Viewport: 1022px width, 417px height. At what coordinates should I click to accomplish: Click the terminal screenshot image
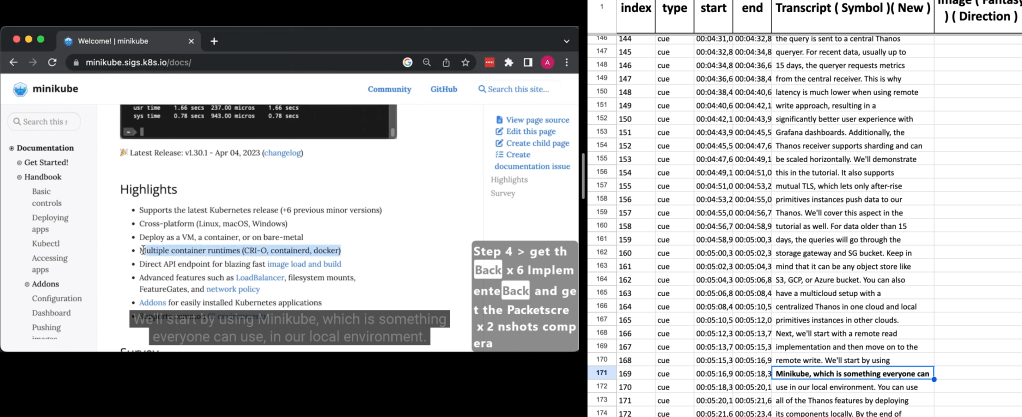(x=258, y=121)
